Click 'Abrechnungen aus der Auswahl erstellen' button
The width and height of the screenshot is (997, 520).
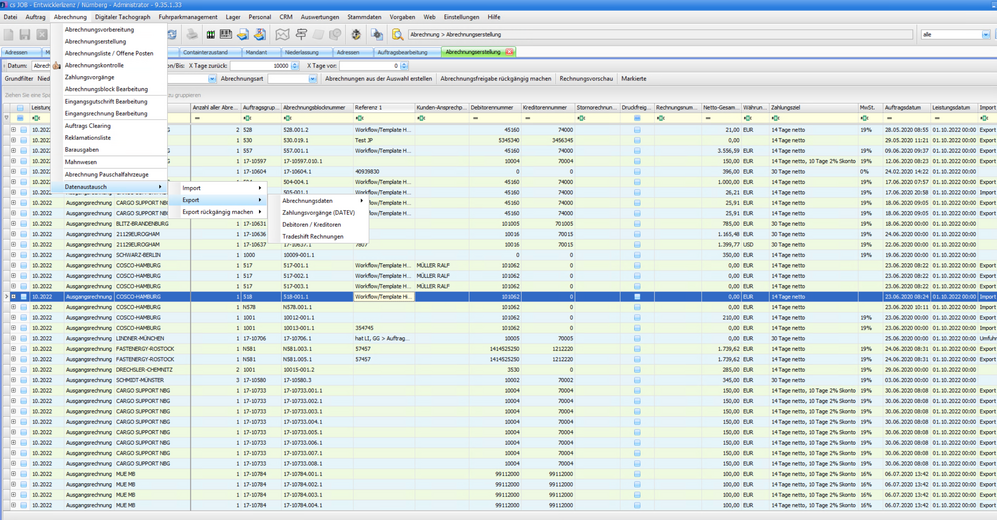point(378,79)
